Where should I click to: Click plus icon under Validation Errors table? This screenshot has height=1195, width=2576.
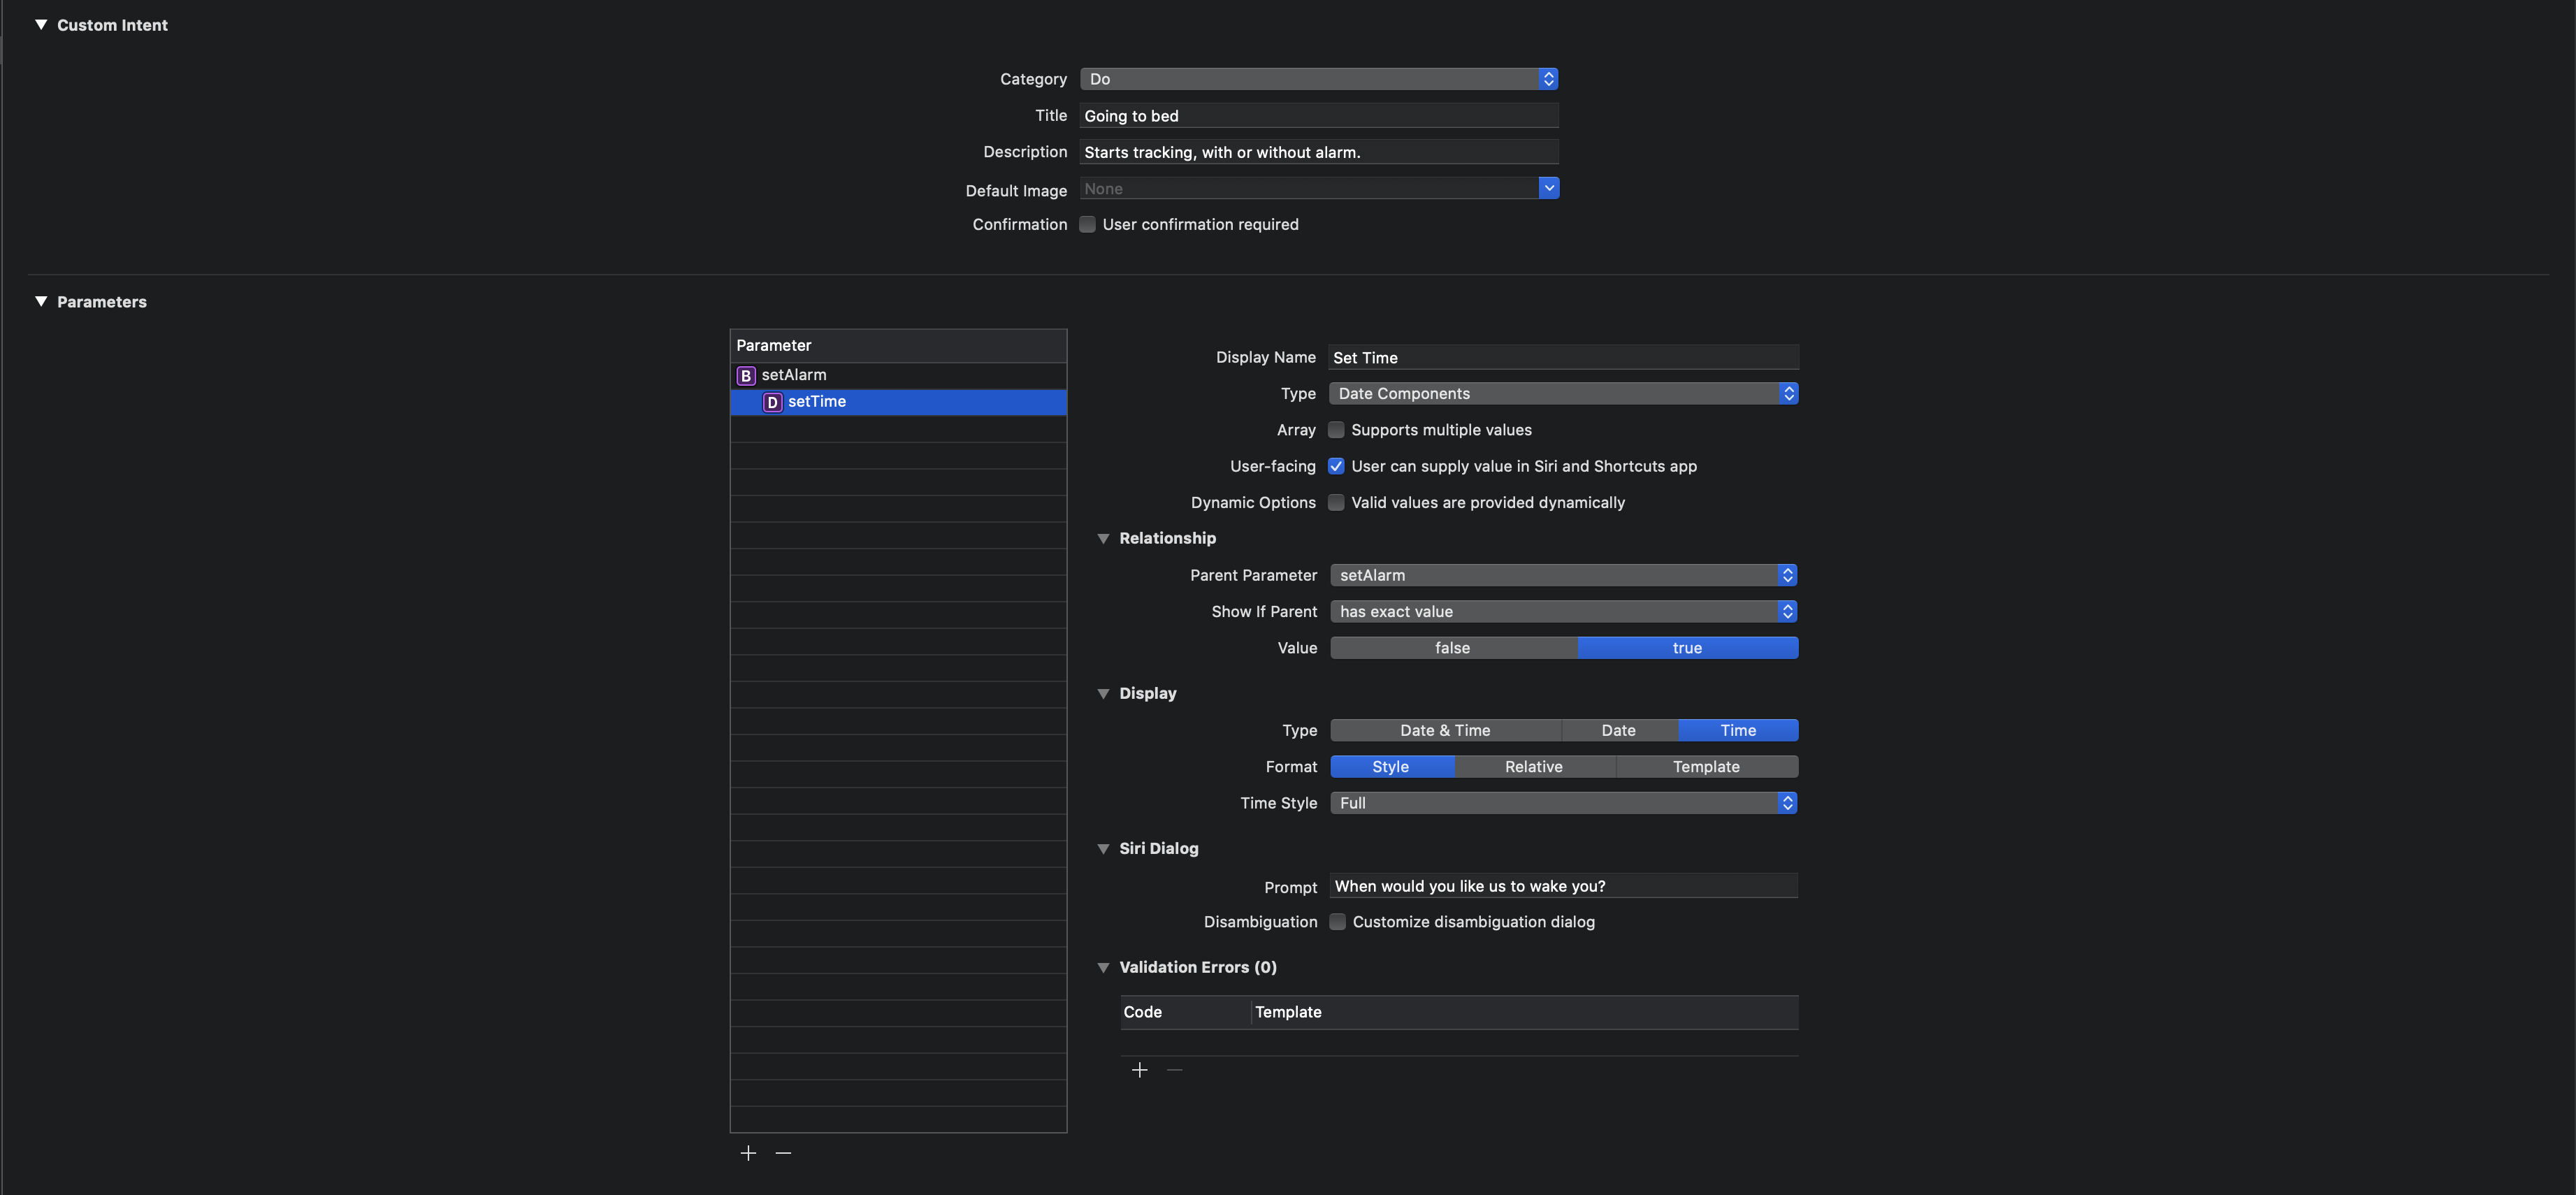coord(1139,1070)
